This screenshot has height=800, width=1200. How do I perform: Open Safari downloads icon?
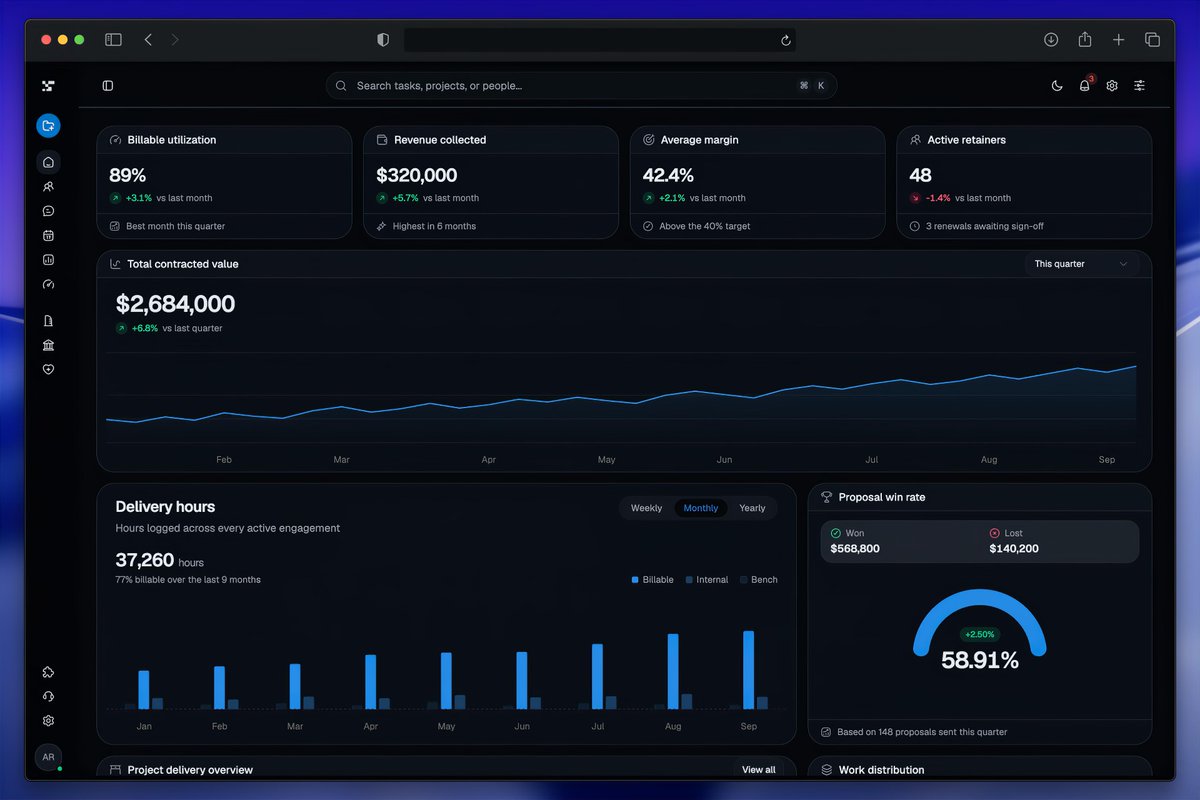click(x=1051, y=40)
